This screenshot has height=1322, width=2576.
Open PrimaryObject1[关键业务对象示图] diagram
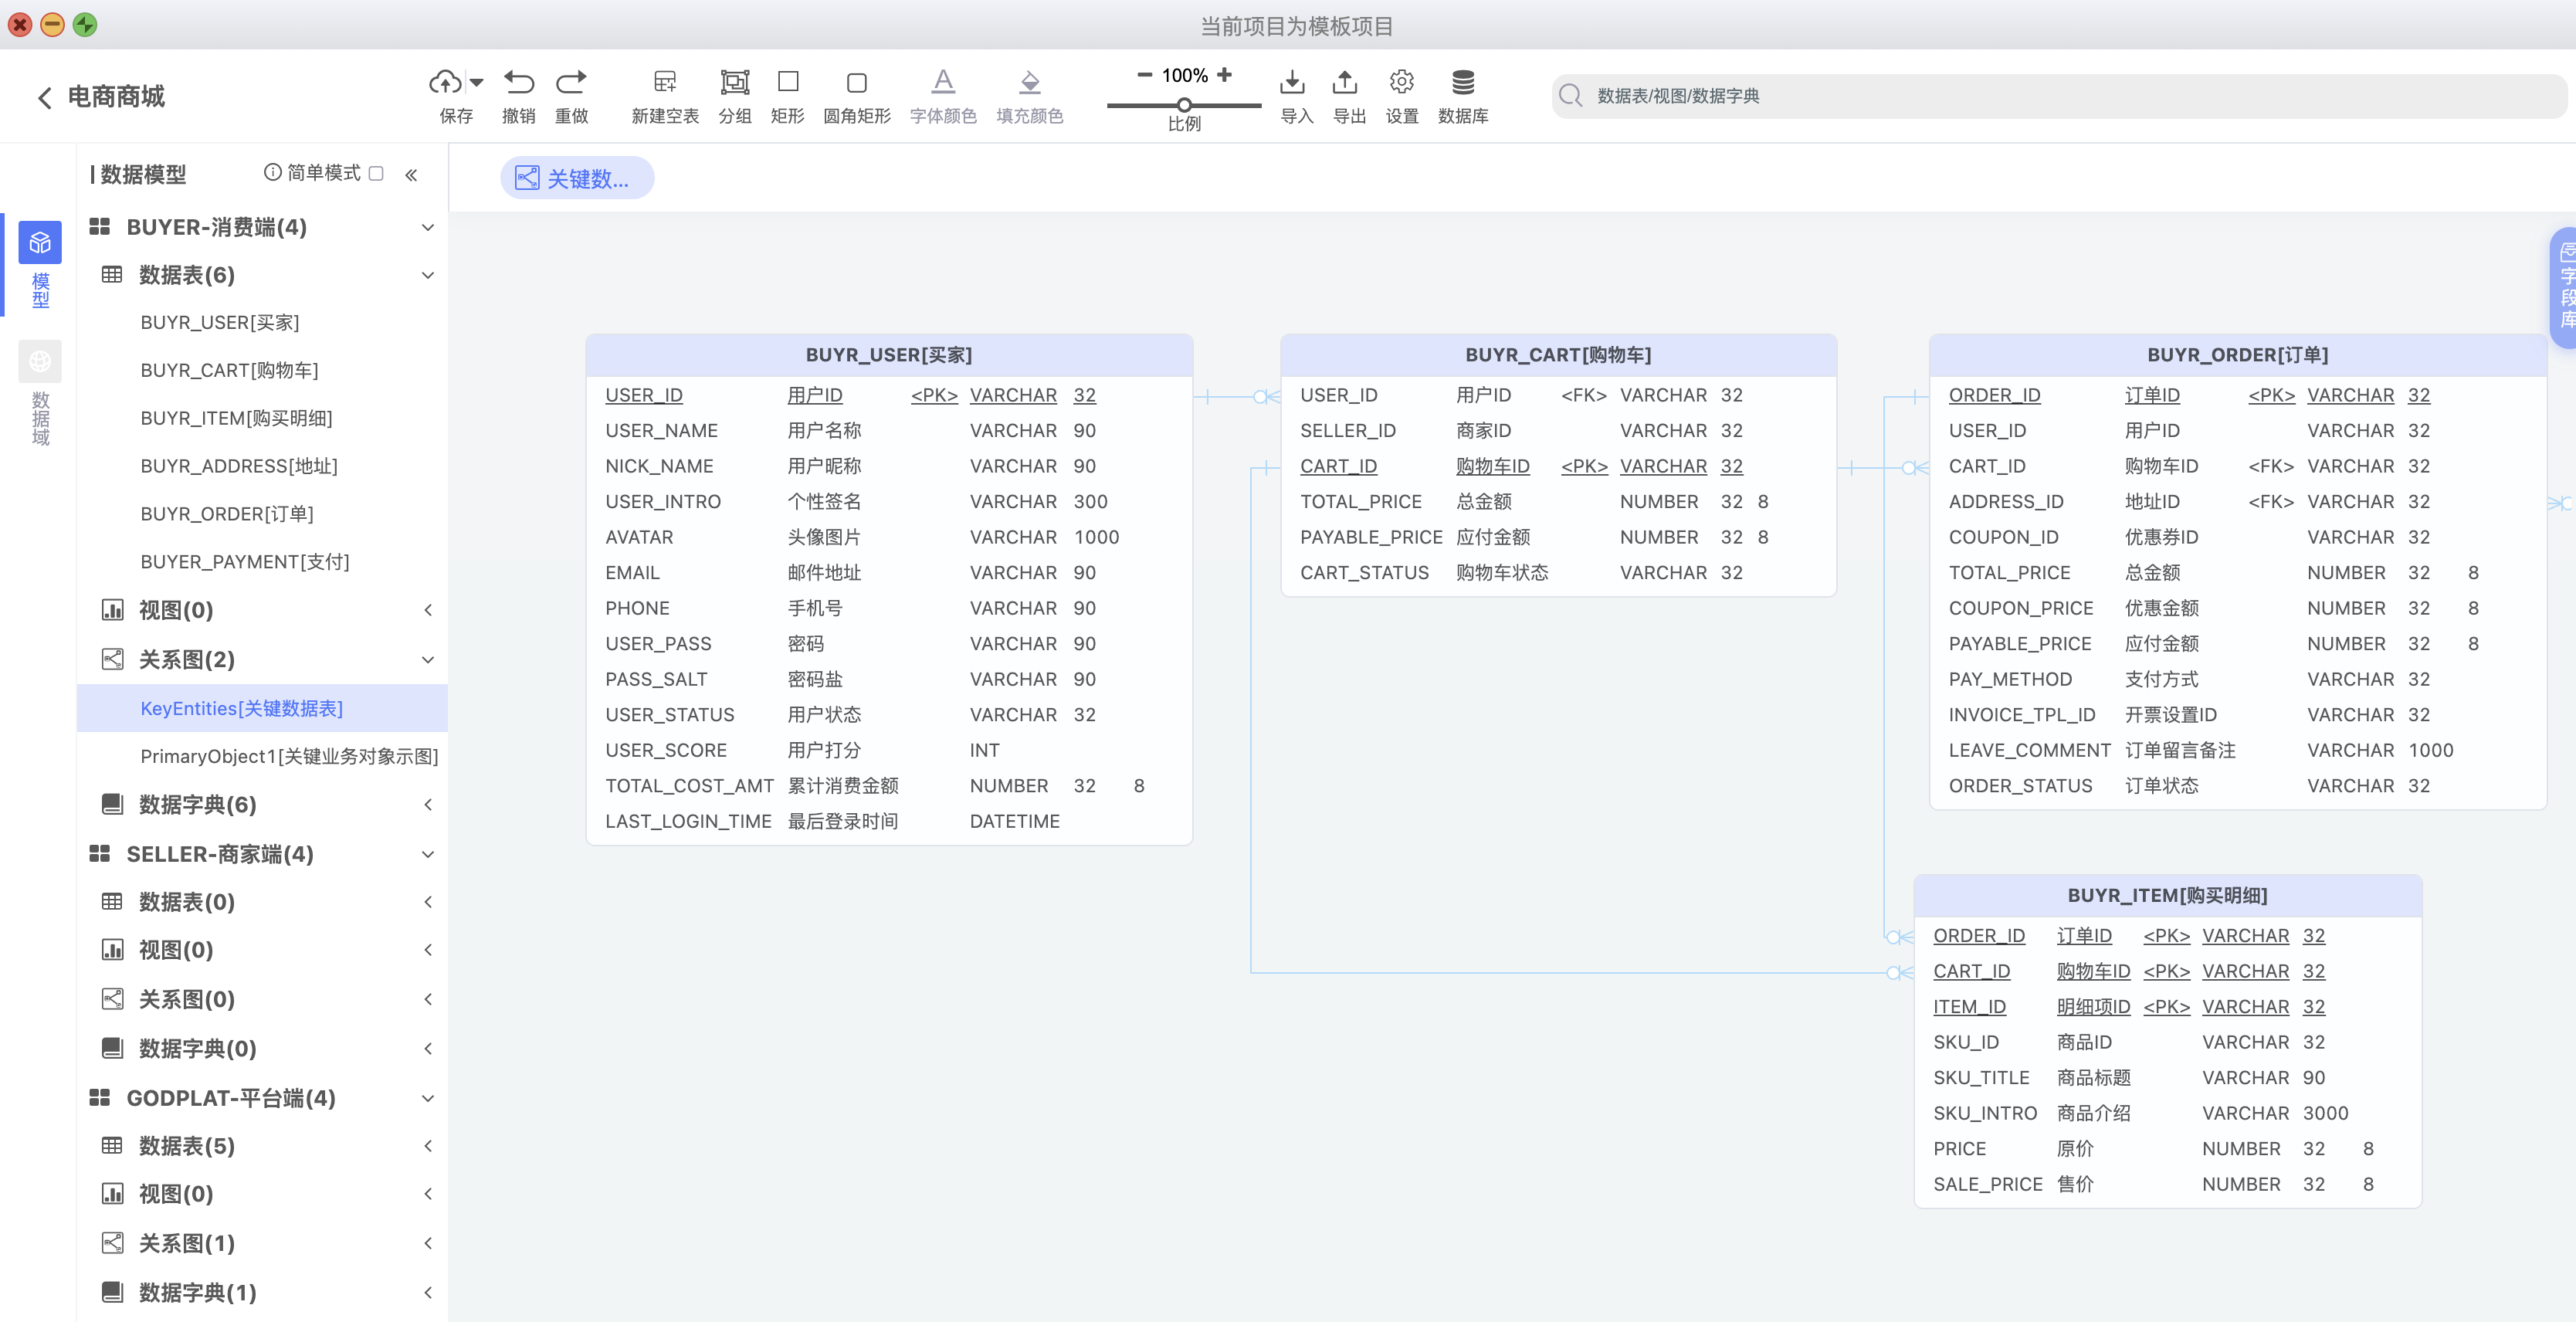pos(288,756)
